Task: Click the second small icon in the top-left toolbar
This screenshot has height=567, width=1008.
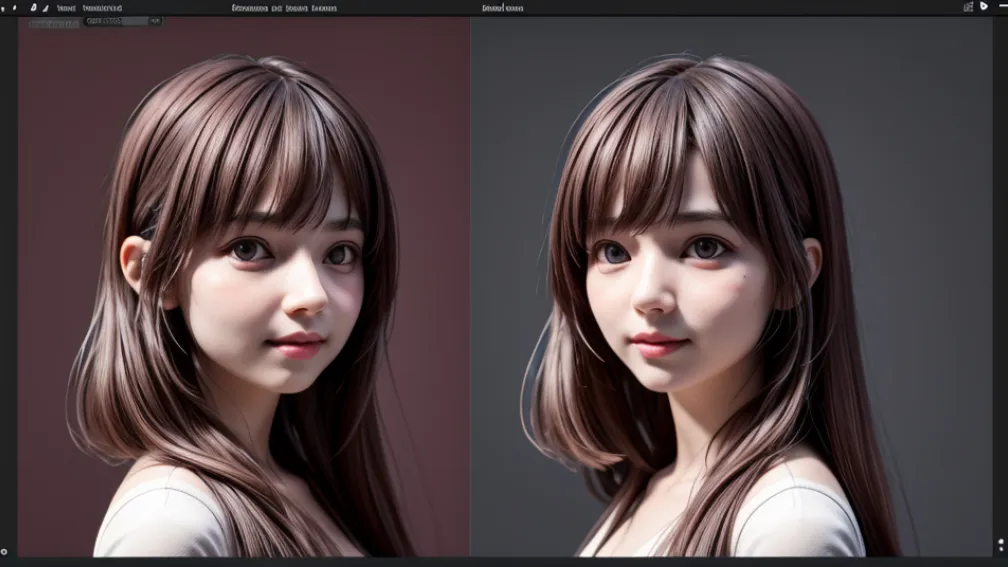Action: (x=14, y=7)
